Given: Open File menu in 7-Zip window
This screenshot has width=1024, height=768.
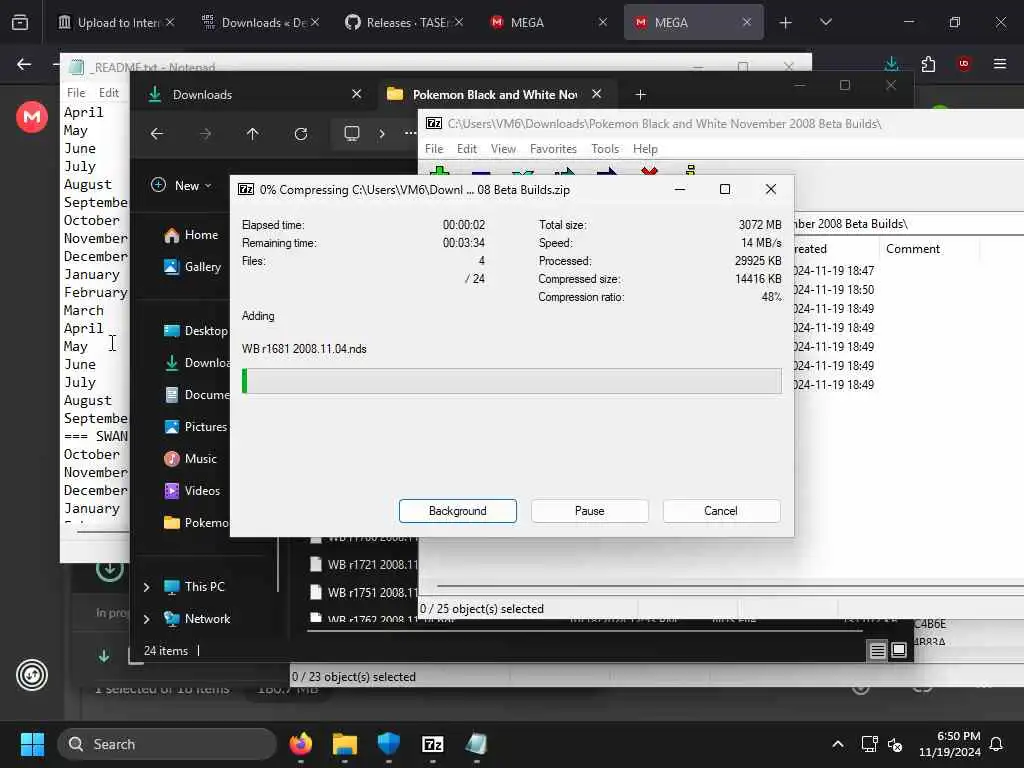Looking at the screenshot, I should pos(434,149).
